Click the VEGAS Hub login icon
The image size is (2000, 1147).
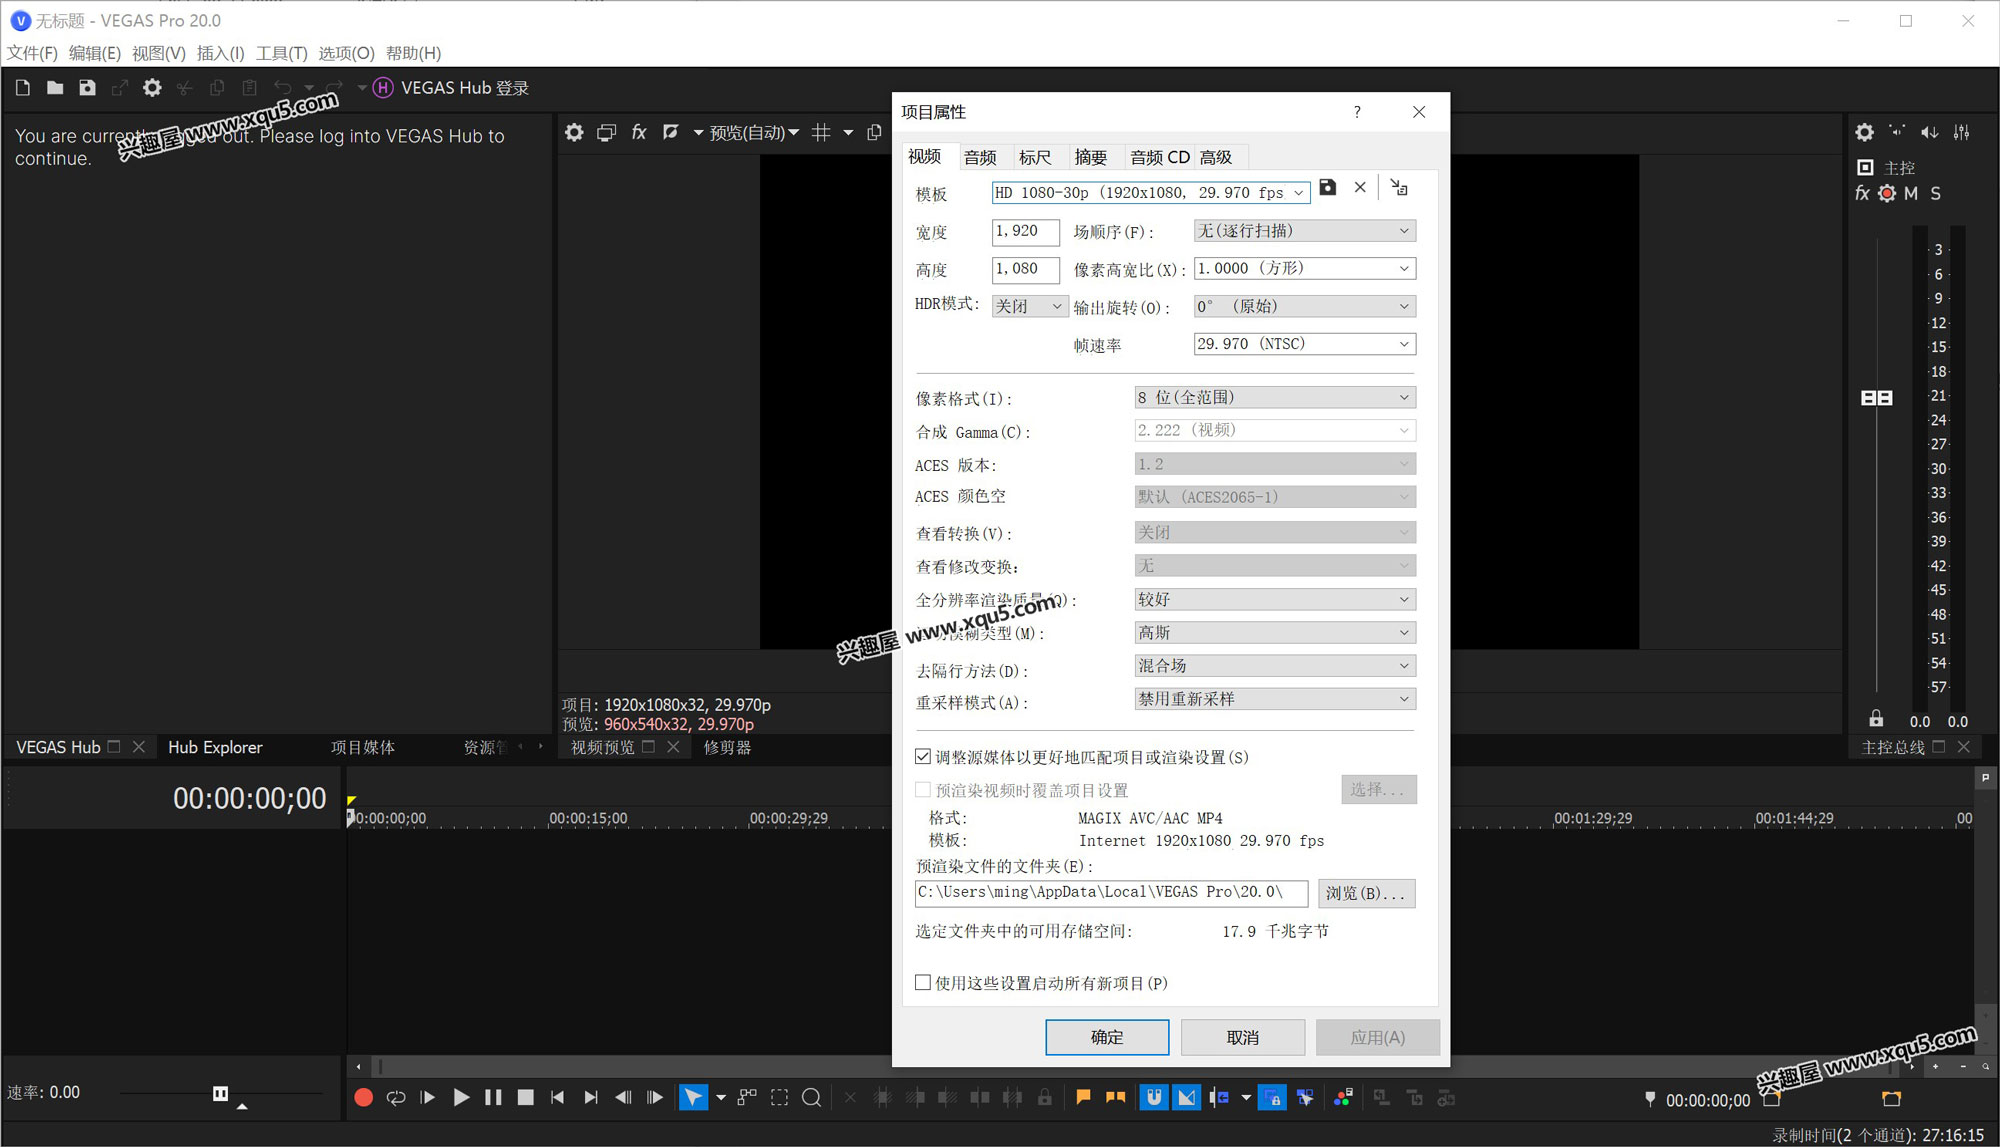(x=382, y=88)
